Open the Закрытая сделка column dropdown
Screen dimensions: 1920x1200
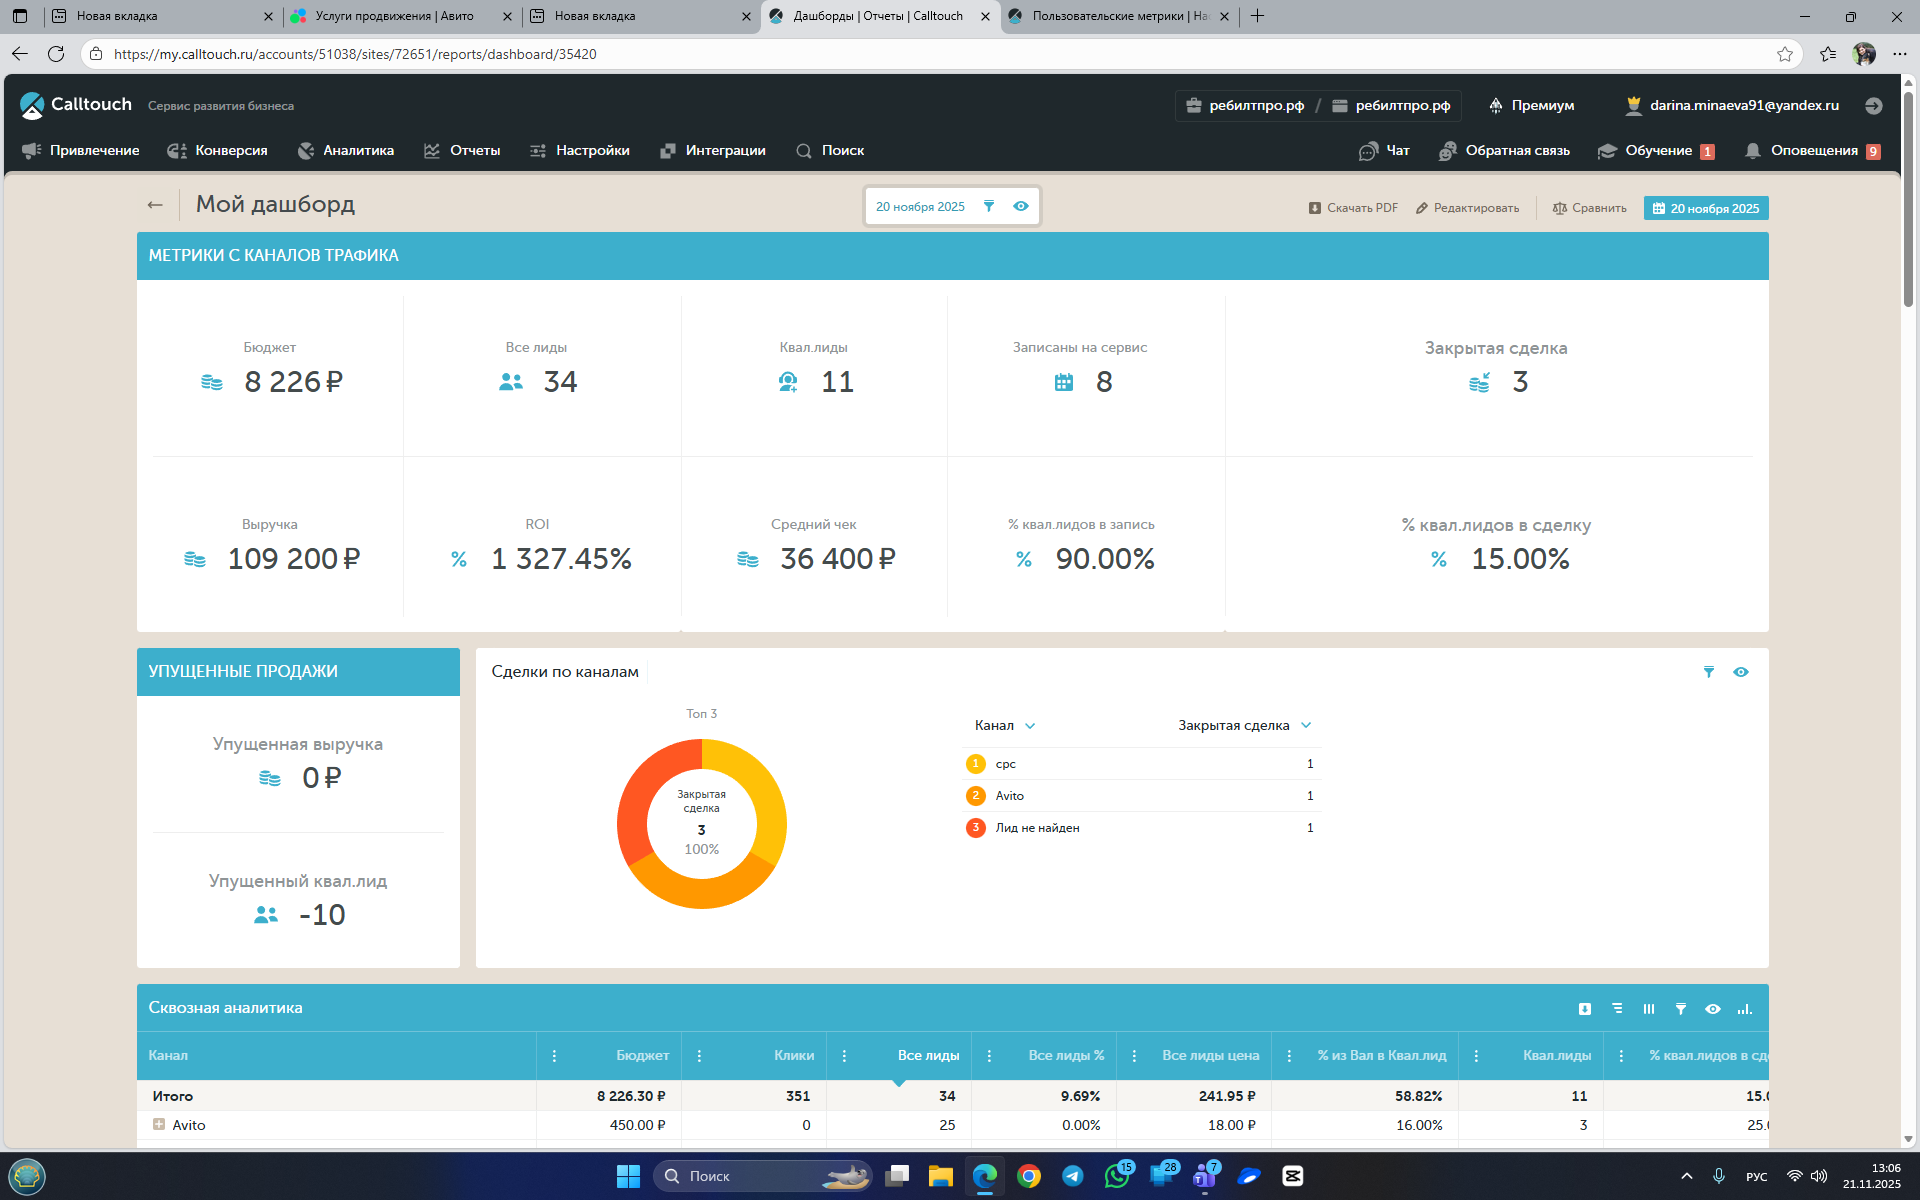point(1306,726)
